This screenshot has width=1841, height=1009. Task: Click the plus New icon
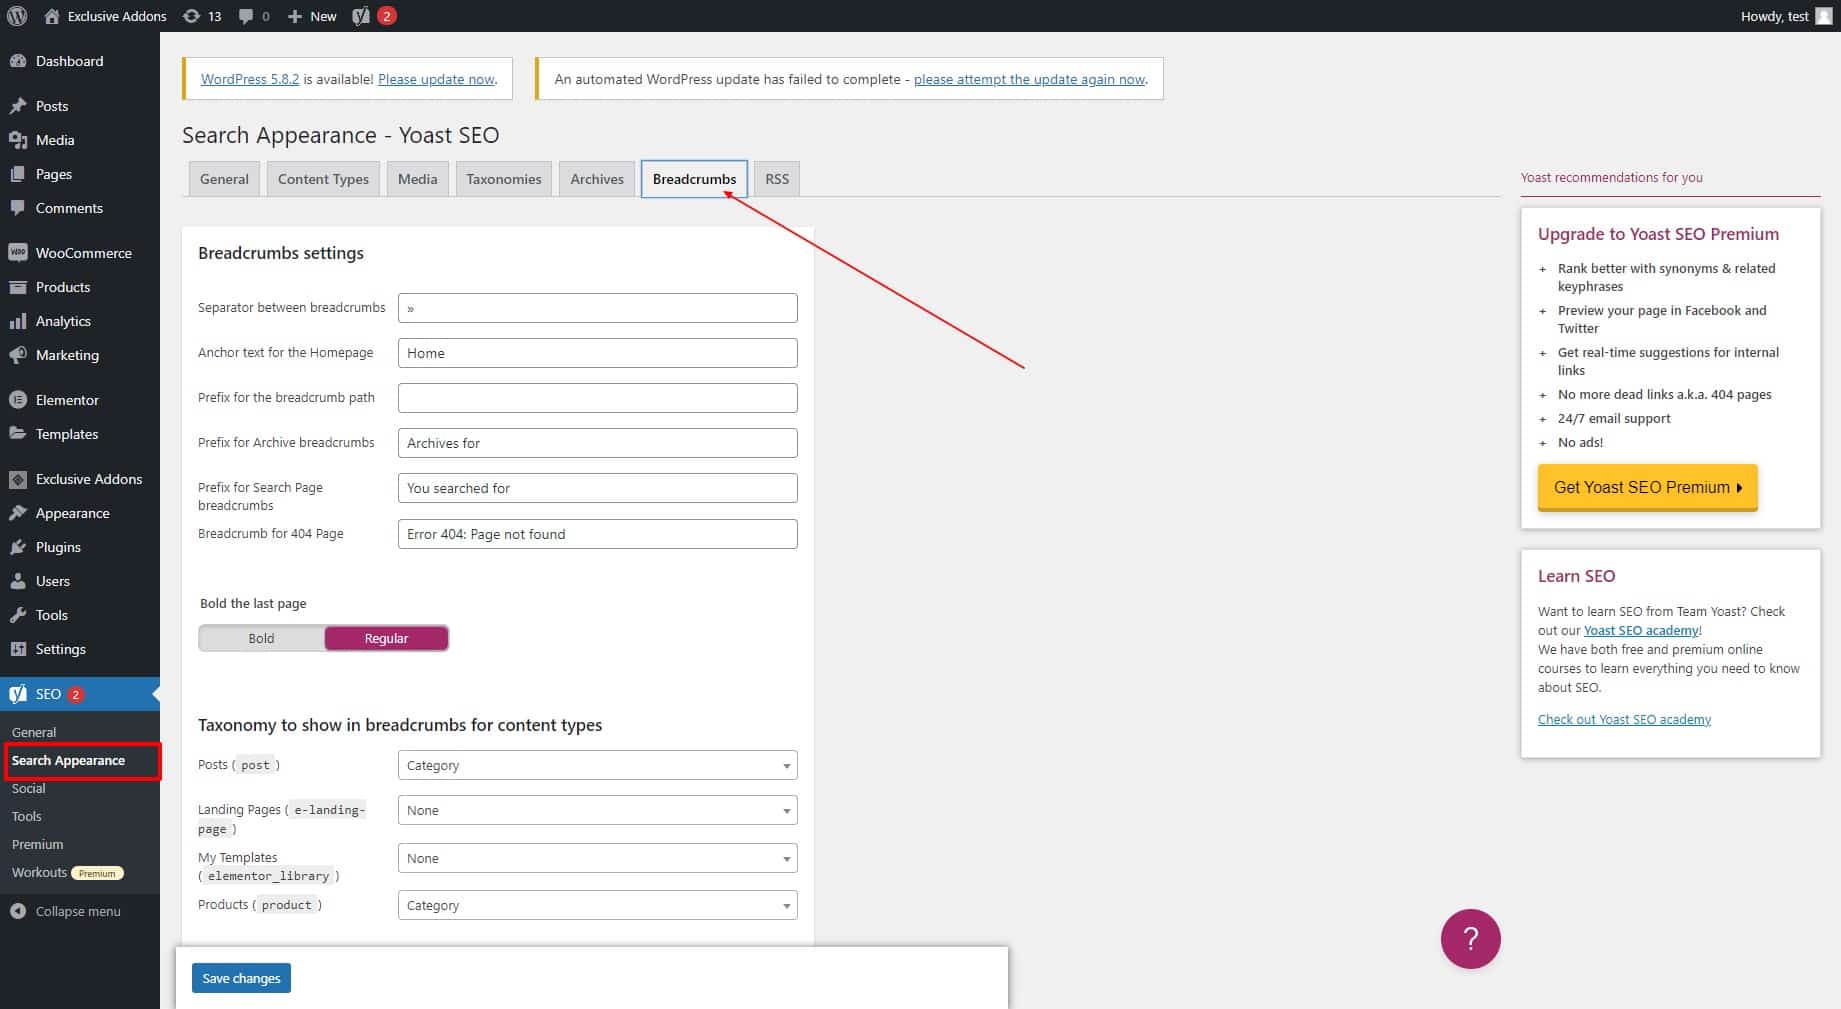point(295,16)
